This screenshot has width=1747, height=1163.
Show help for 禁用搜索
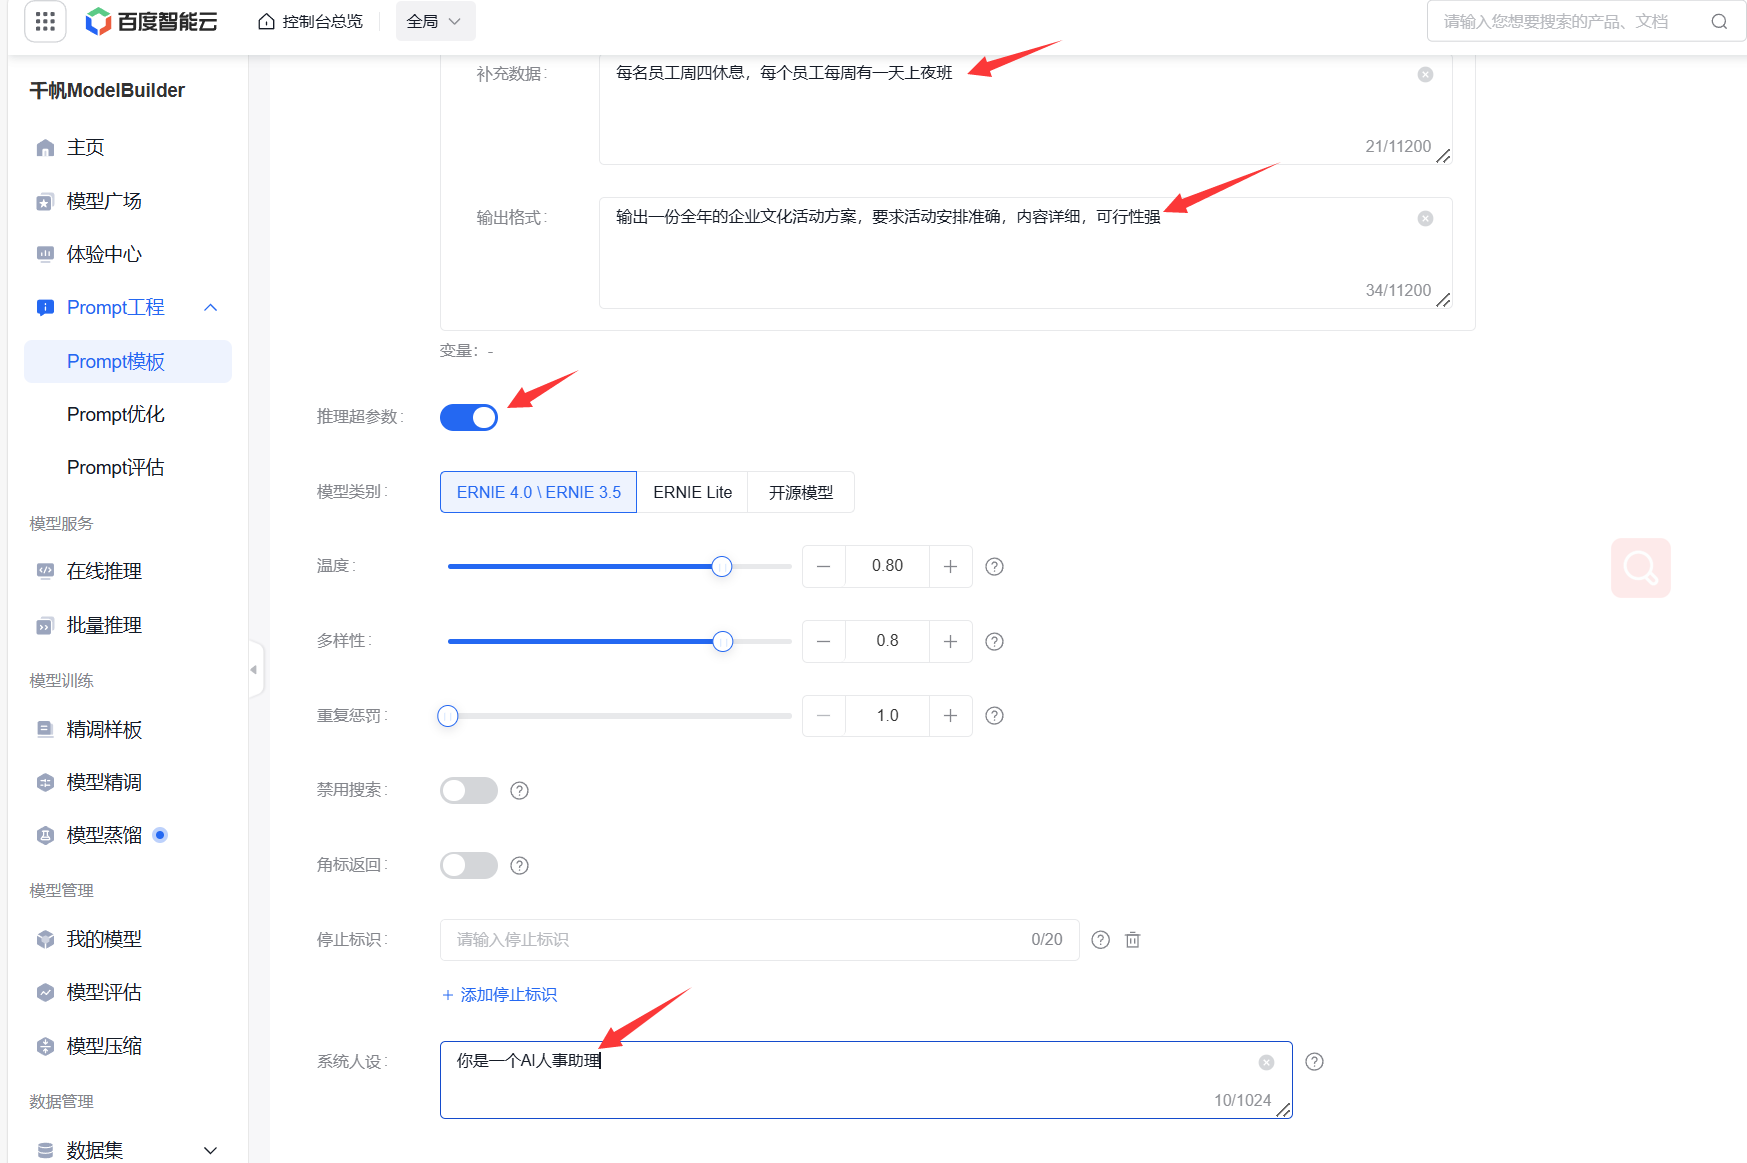coord(519,790)
